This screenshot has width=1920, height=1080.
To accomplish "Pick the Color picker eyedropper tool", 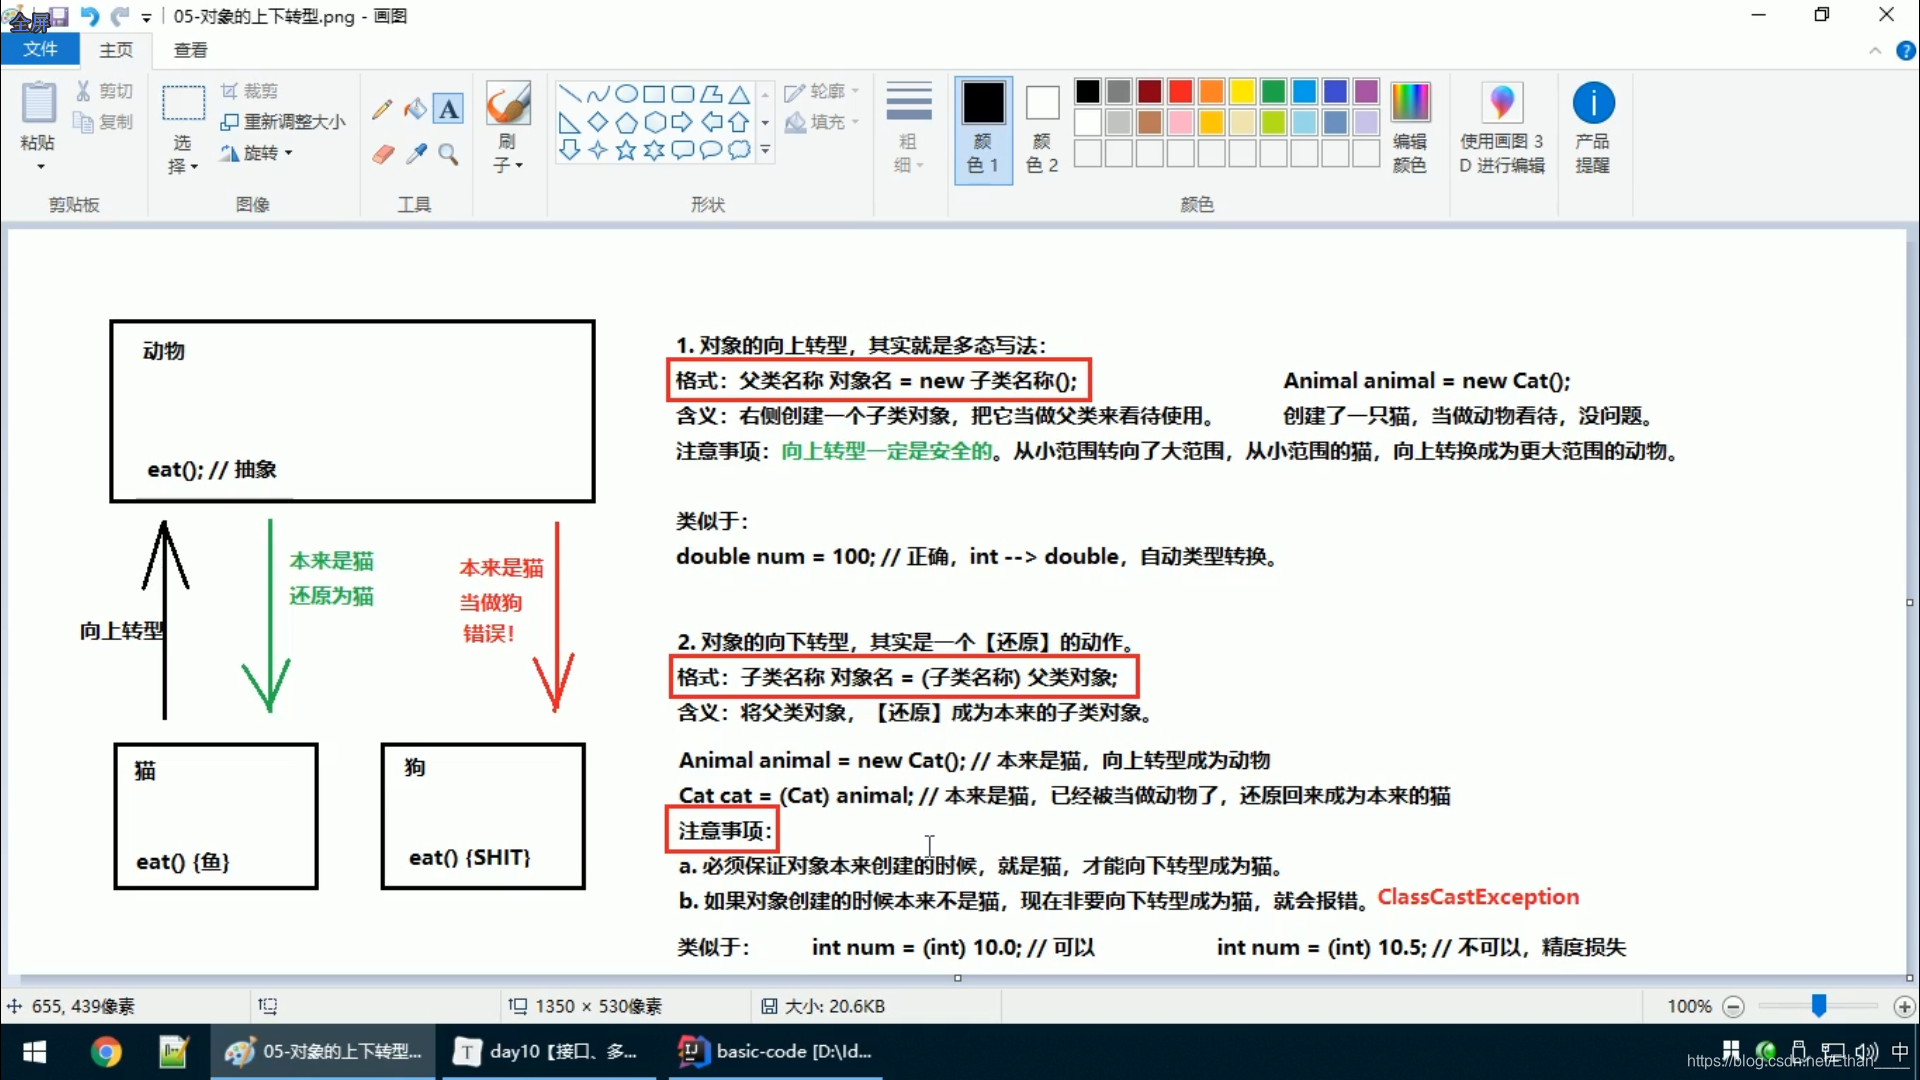I will click(x=416, y=154).
